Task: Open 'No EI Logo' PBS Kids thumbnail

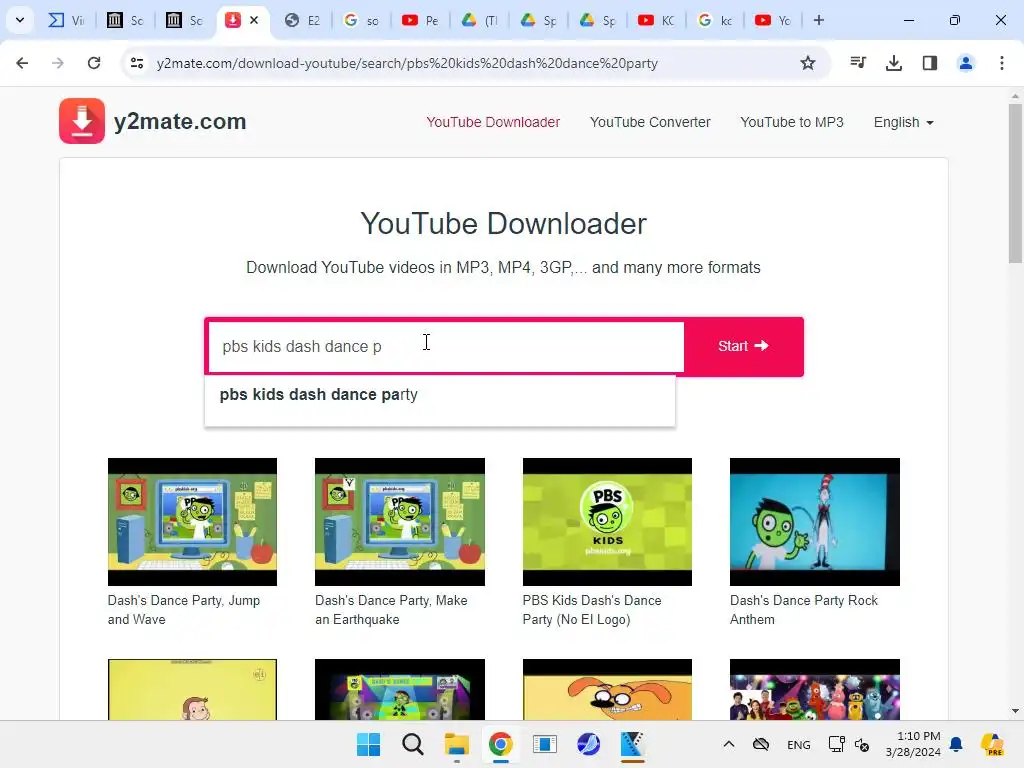Action: [x=607, y=522]
